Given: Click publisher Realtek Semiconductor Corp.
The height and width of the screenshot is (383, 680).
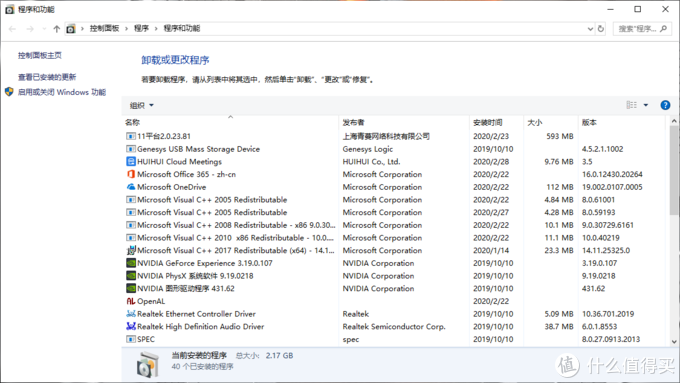Looking at the screenshot, I should pos(394,326).
